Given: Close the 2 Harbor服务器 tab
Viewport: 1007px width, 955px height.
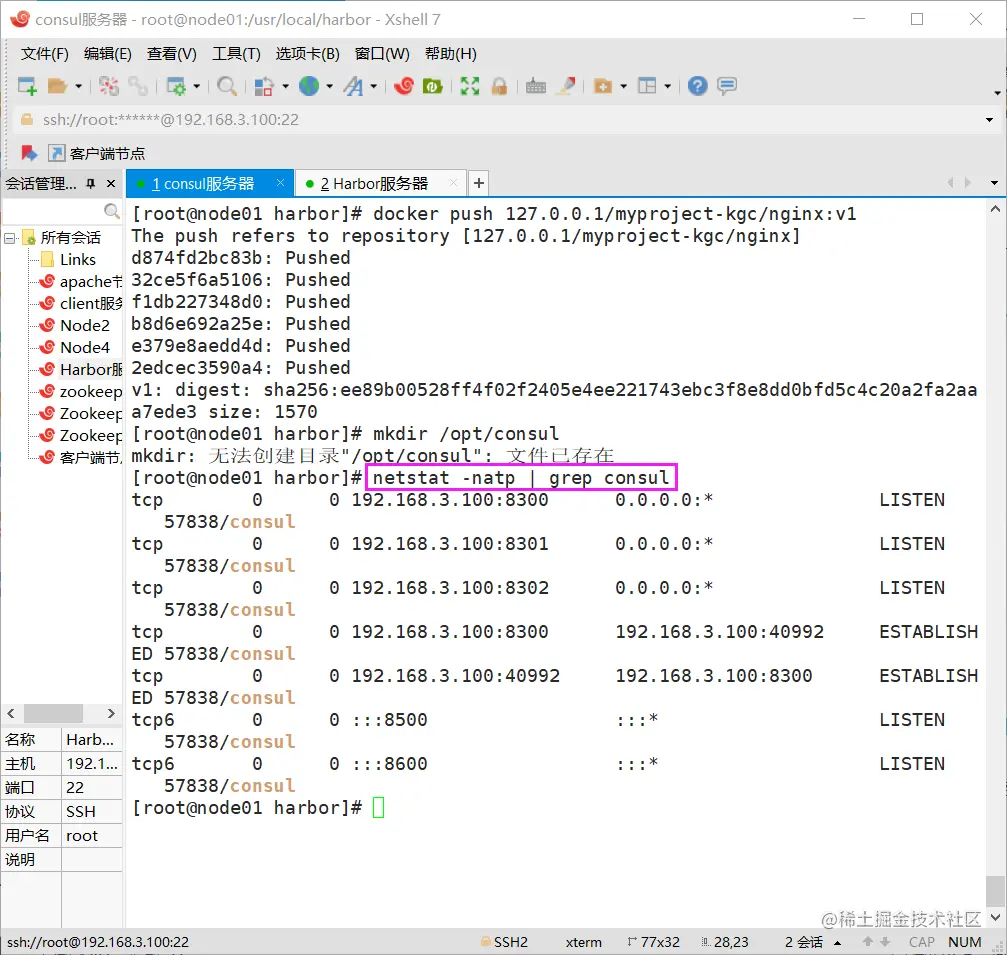Looking at the screenshot, I should pyautogui.click(x=453, y=183).
